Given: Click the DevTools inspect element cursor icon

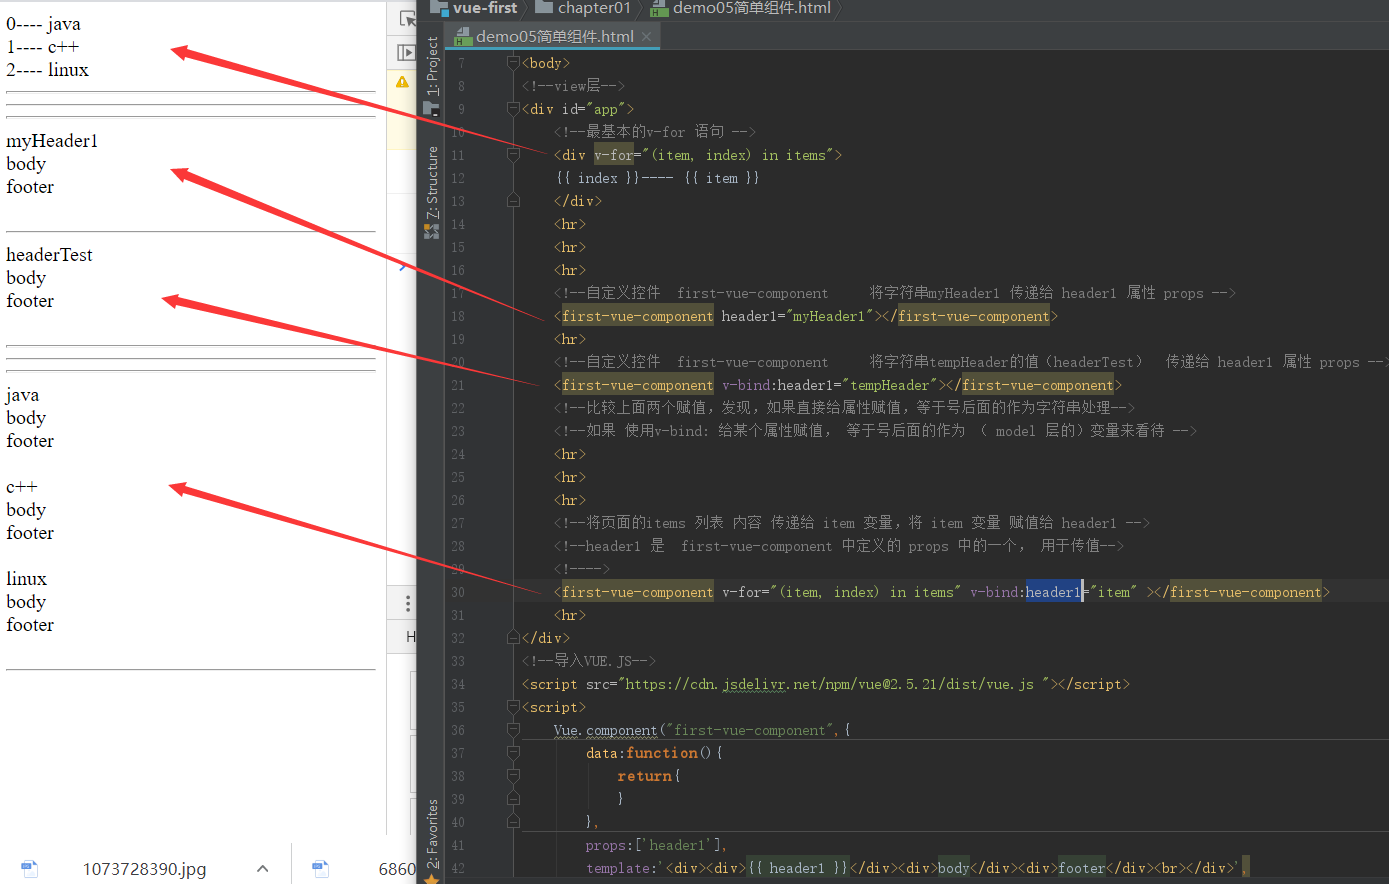Looking at the screenshot, I should click(407, 18).
